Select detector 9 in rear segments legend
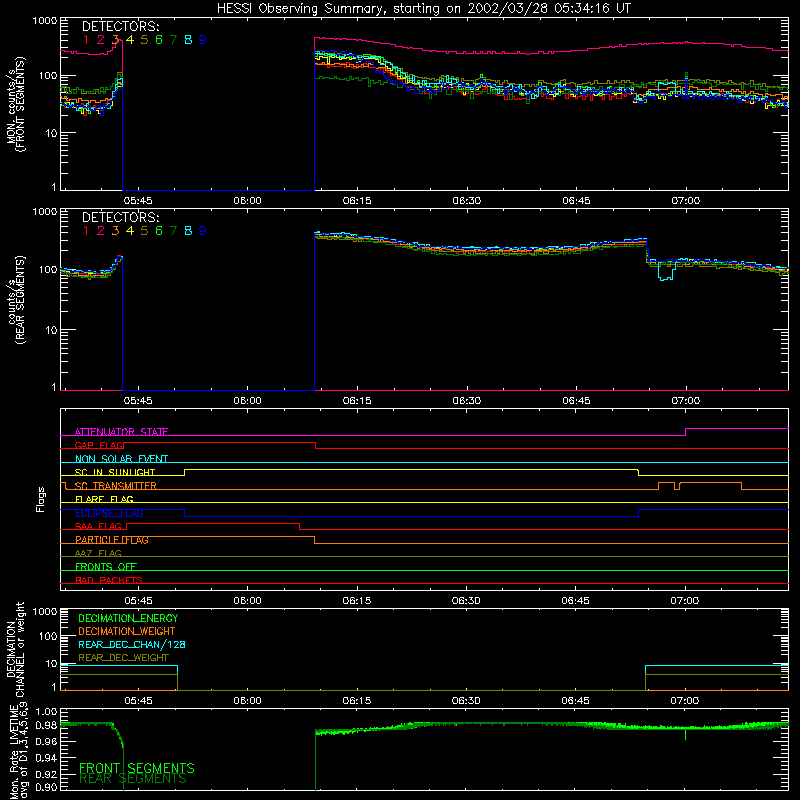The image size is (800, 800). point(203,231)
